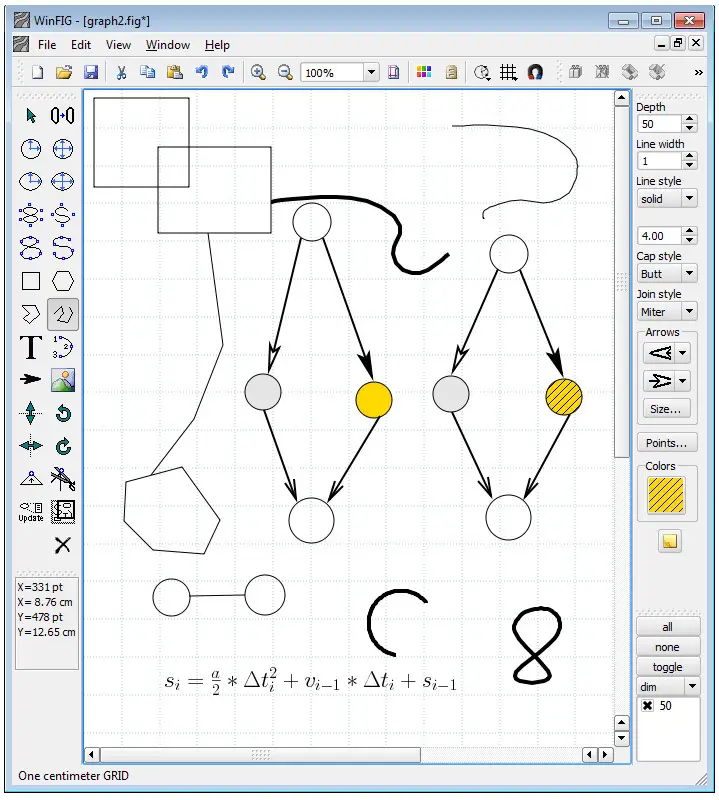719x800 pixels.
Task: Open the File menu
Action: coord(47,45)
